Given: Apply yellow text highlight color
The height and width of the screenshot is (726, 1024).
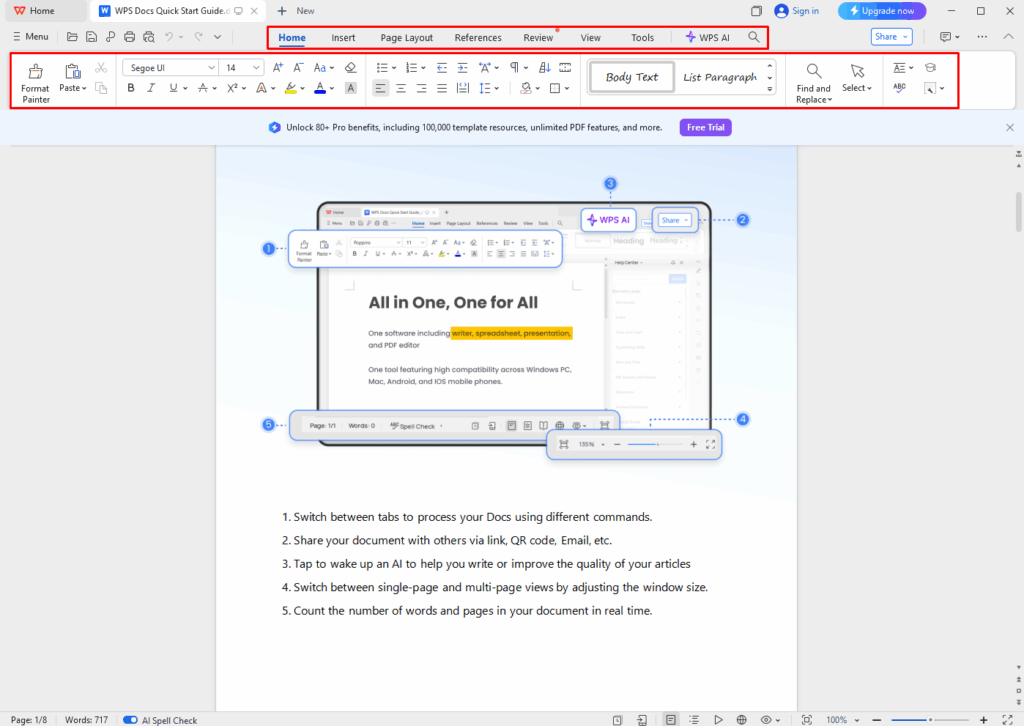Looking at the screenshot, I should 290,88.
